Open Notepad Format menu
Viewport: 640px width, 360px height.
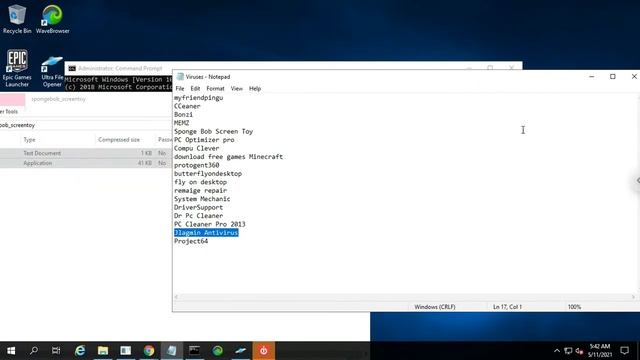216,89
